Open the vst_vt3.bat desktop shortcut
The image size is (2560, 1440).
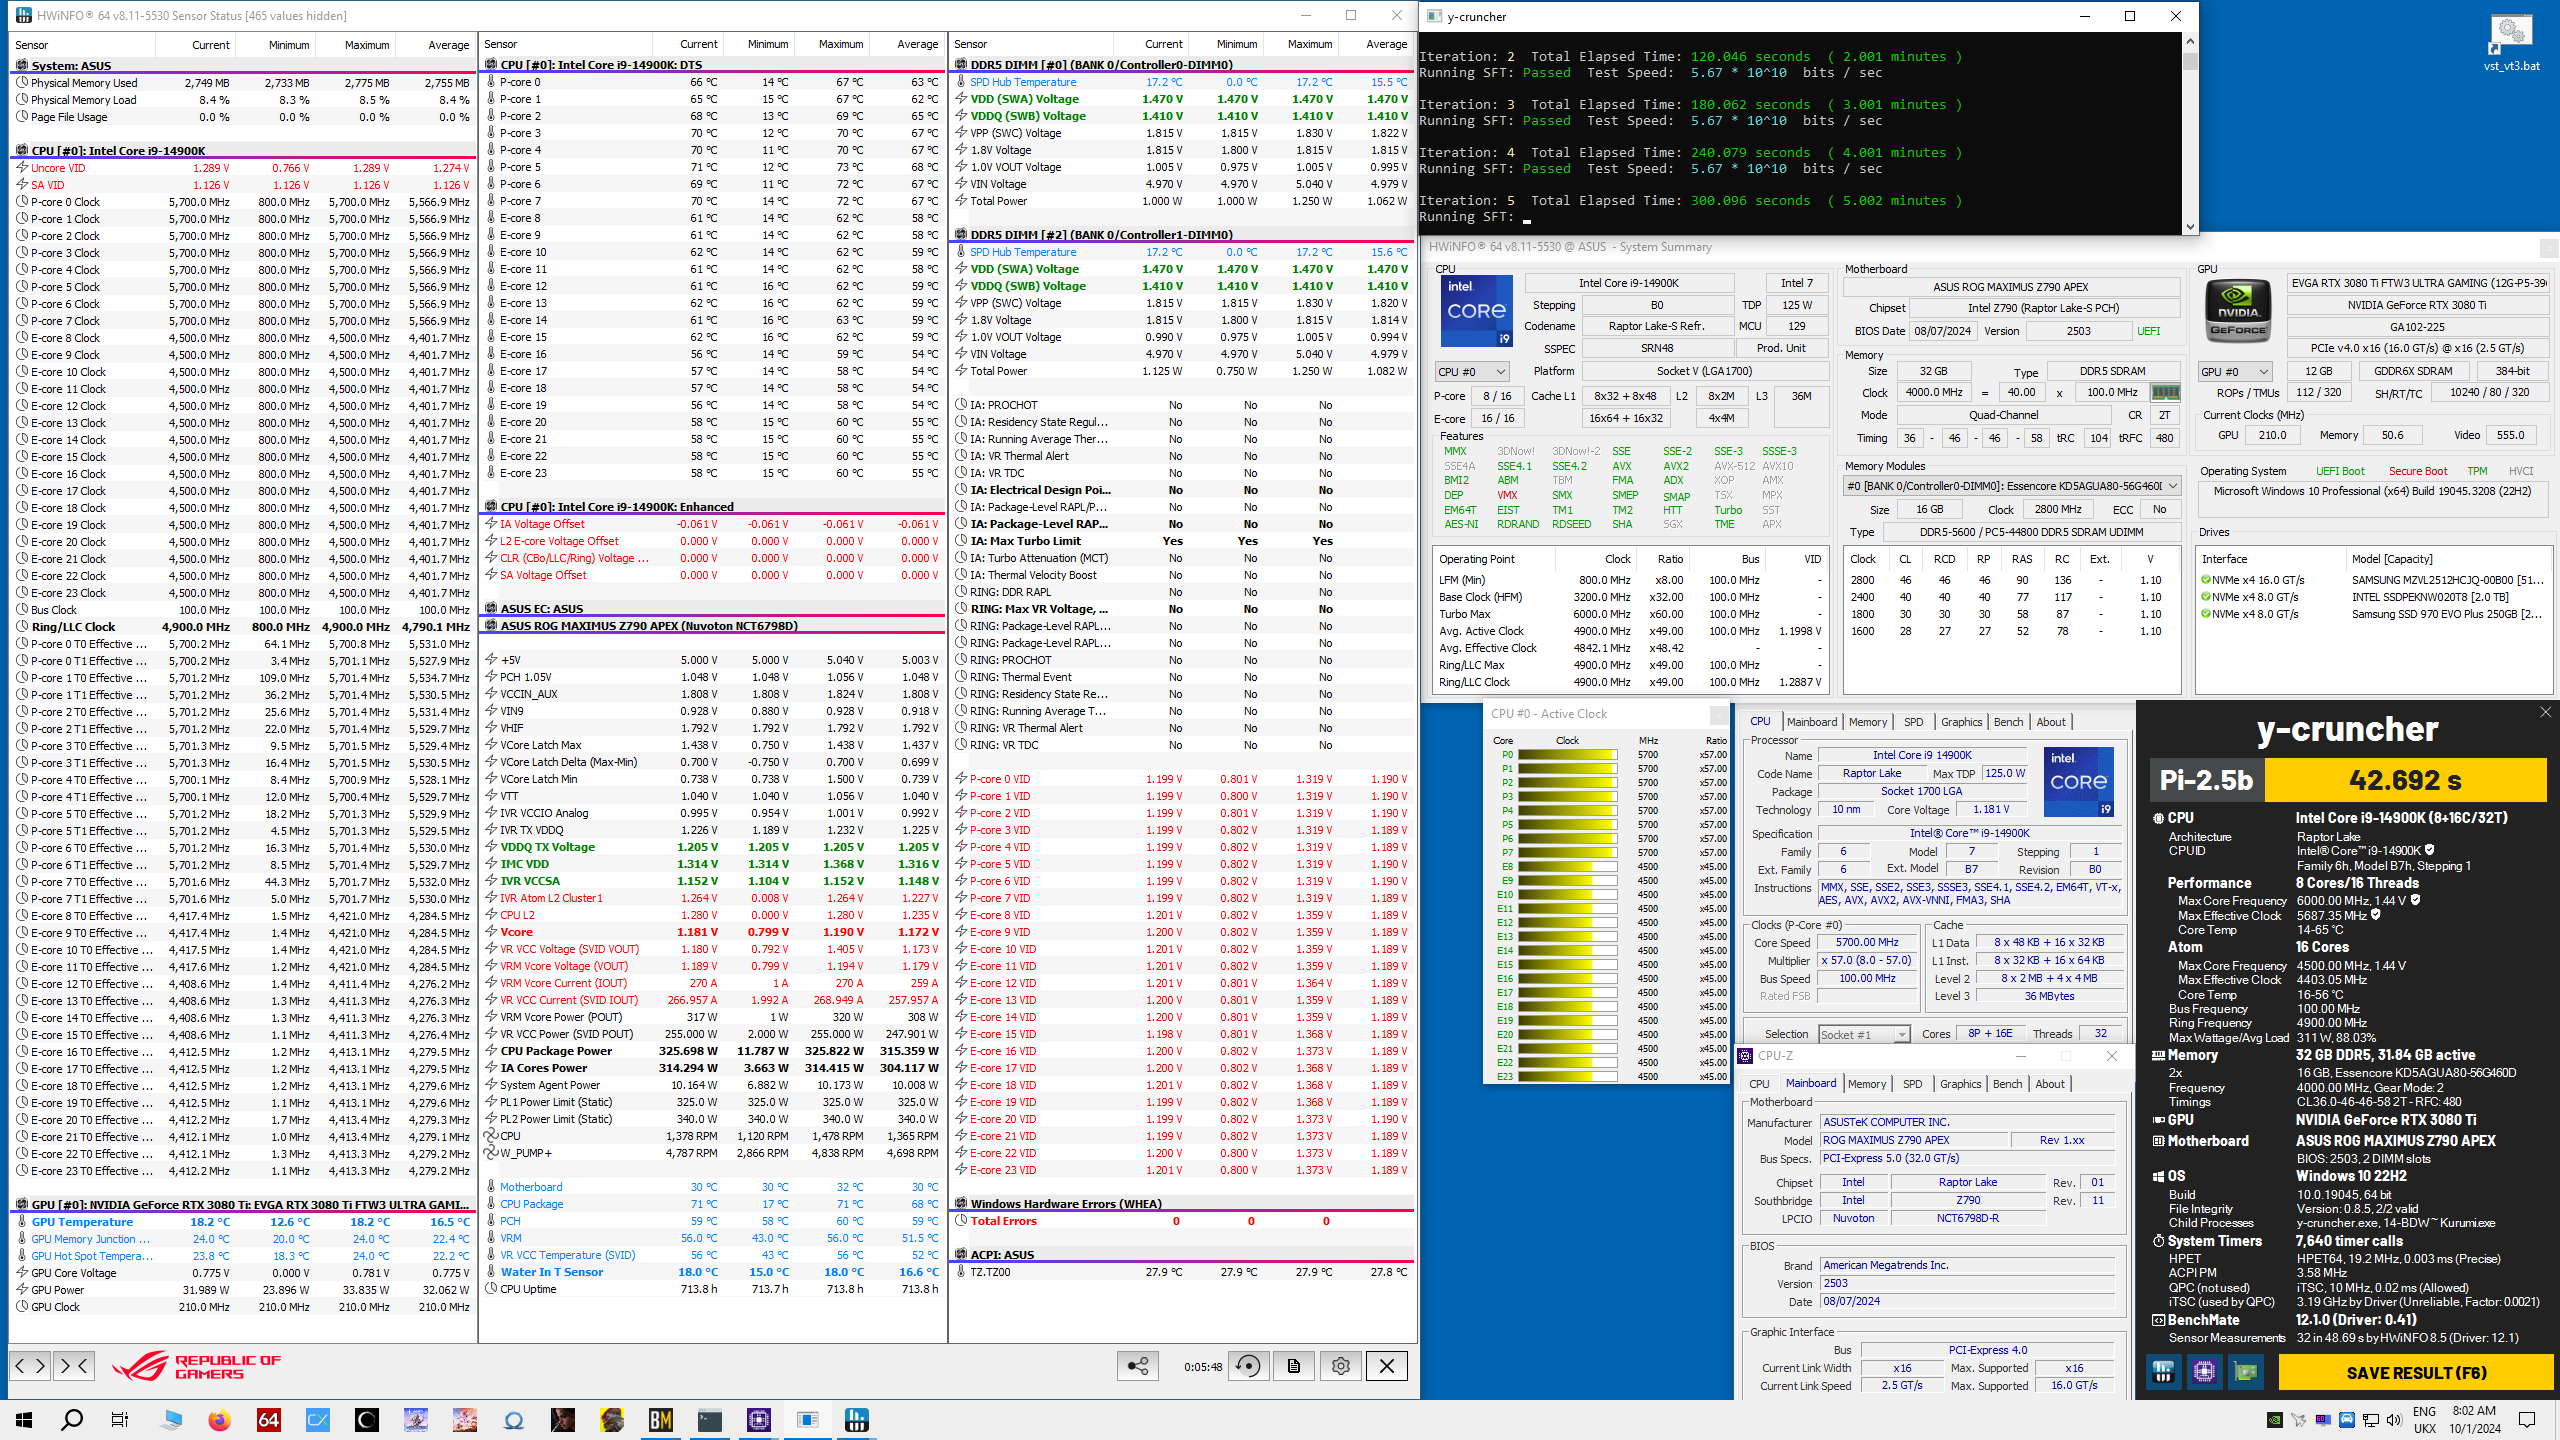[2511, 44]
